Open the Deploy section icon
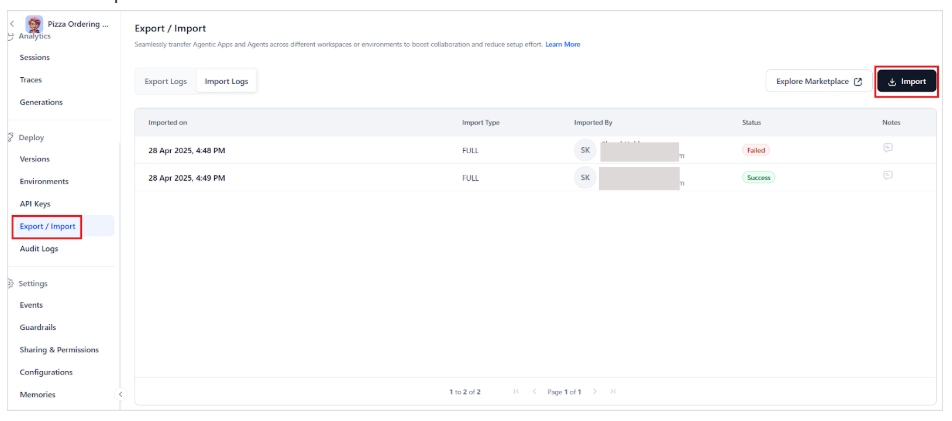The width and height of the screenshot is (952, 421). pyautogui.click(x=10, y=137)
